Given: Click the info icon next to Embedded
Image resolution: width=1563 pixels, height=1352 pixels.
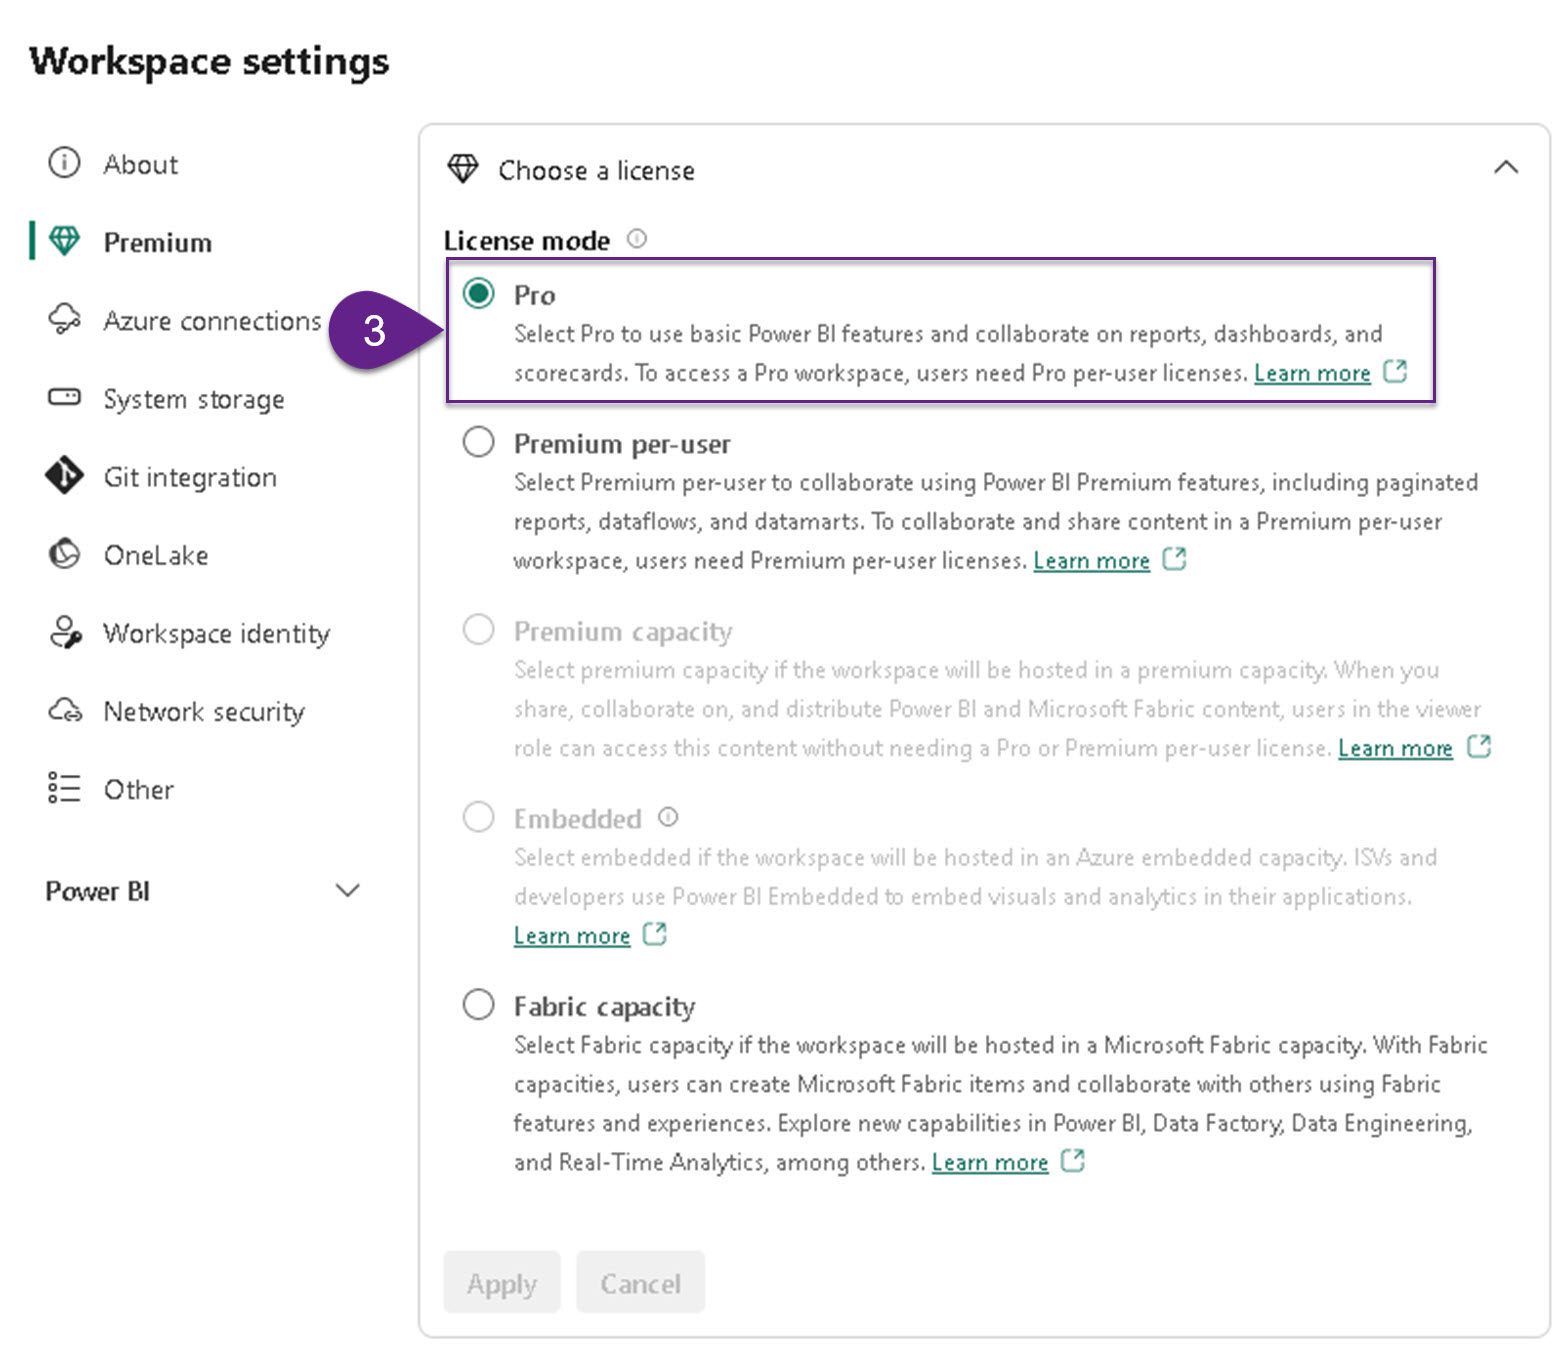Looking at the screenshot, I should pos(668,817).
